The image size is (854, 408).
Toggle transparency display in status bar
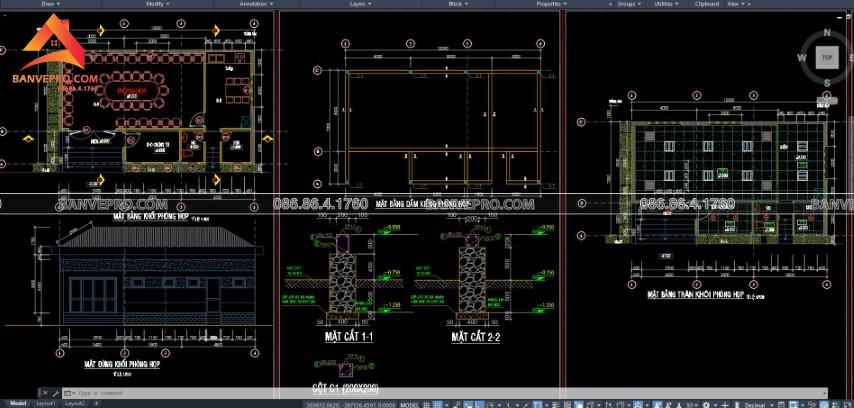click(567, 405)
